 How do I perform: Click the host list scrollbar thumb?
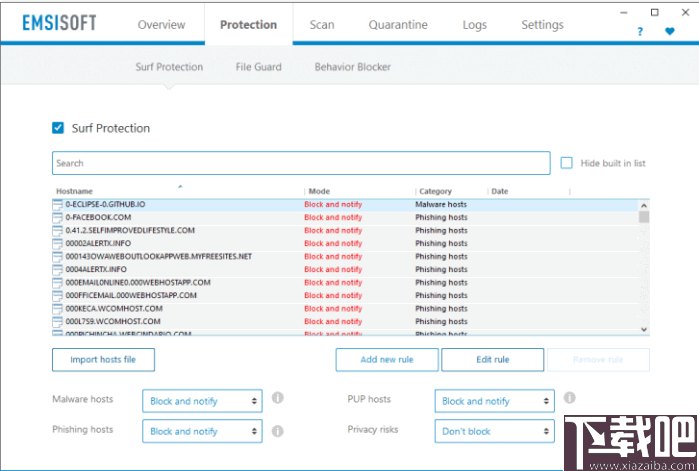(x=644, y=217)
